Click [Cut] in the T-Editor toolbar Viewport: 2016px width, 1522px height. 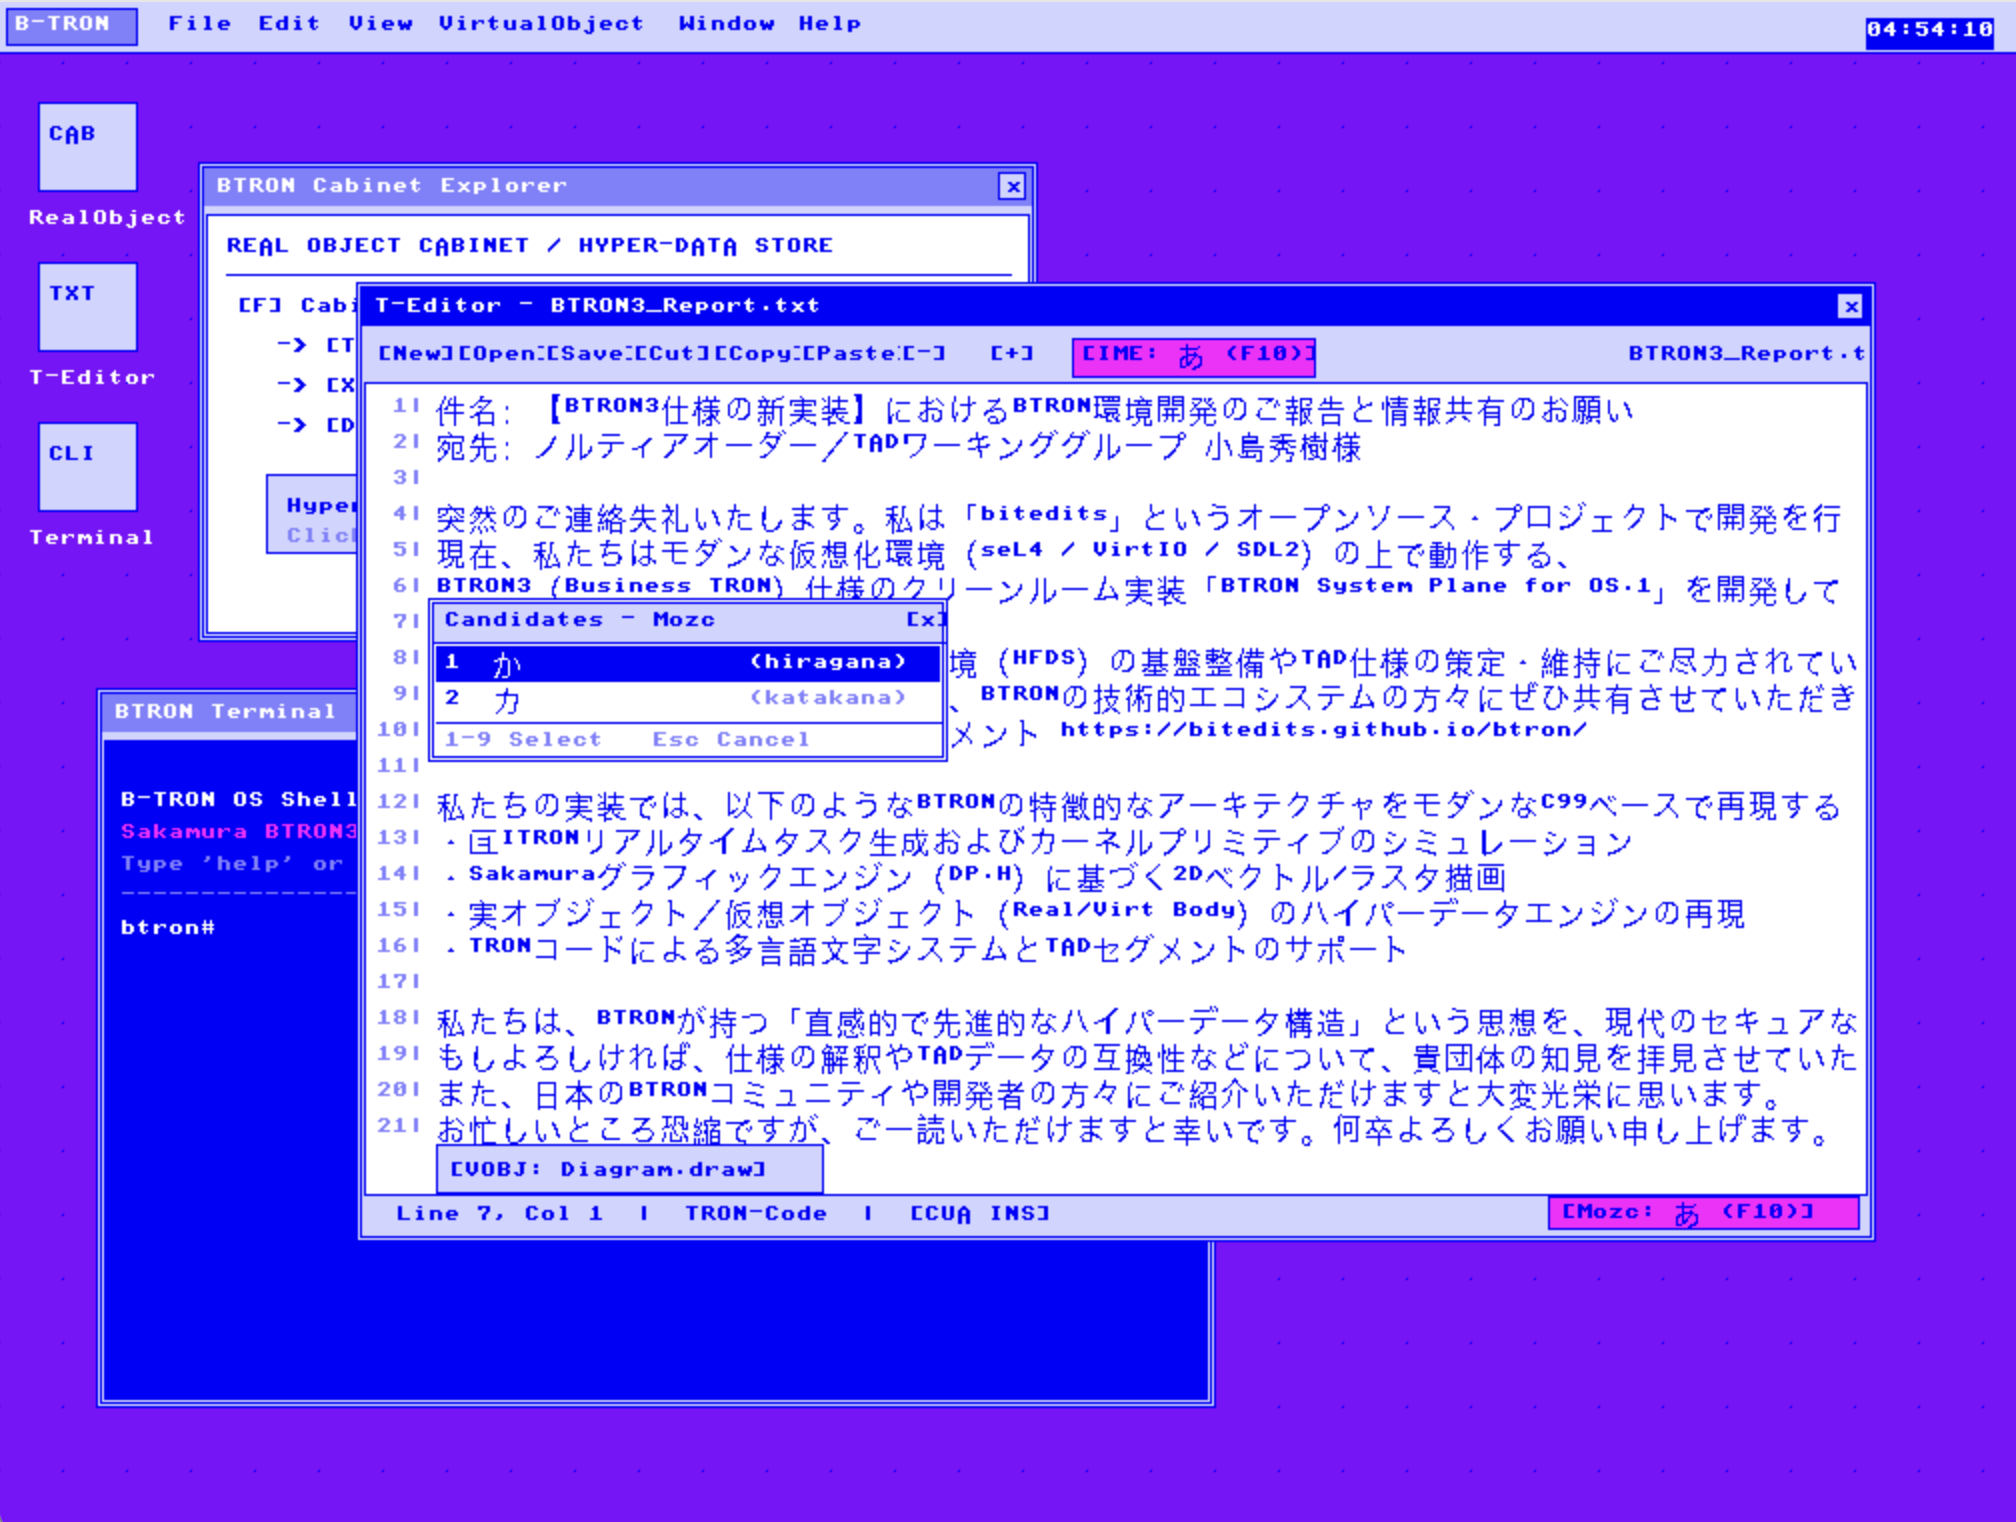673,354
